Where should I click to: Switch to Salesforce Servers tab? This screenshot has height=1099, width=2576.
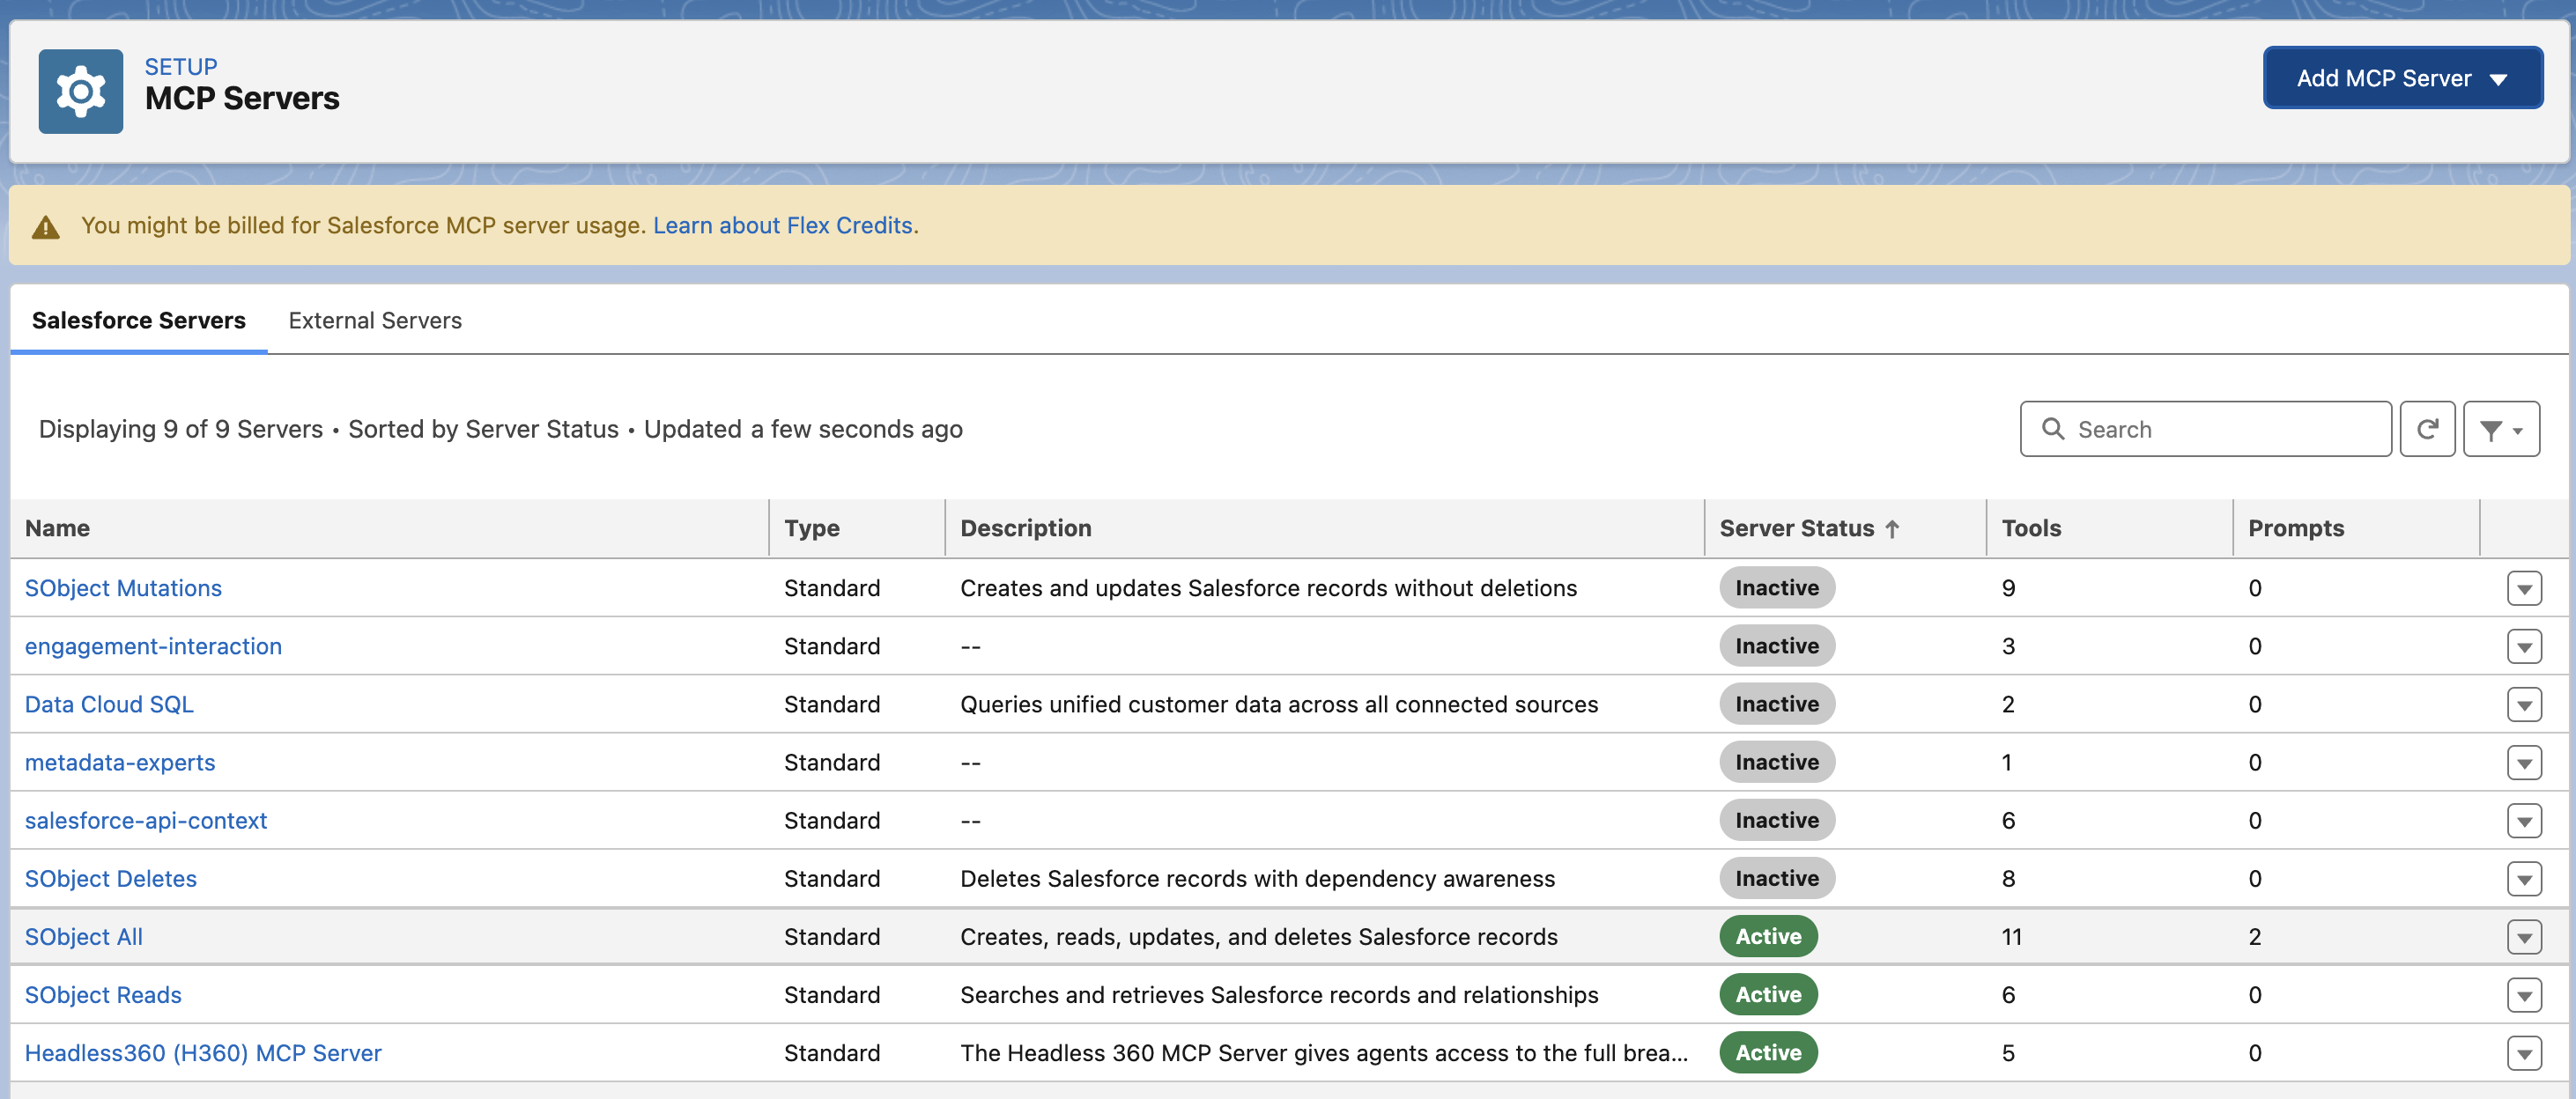click(139, 320)
